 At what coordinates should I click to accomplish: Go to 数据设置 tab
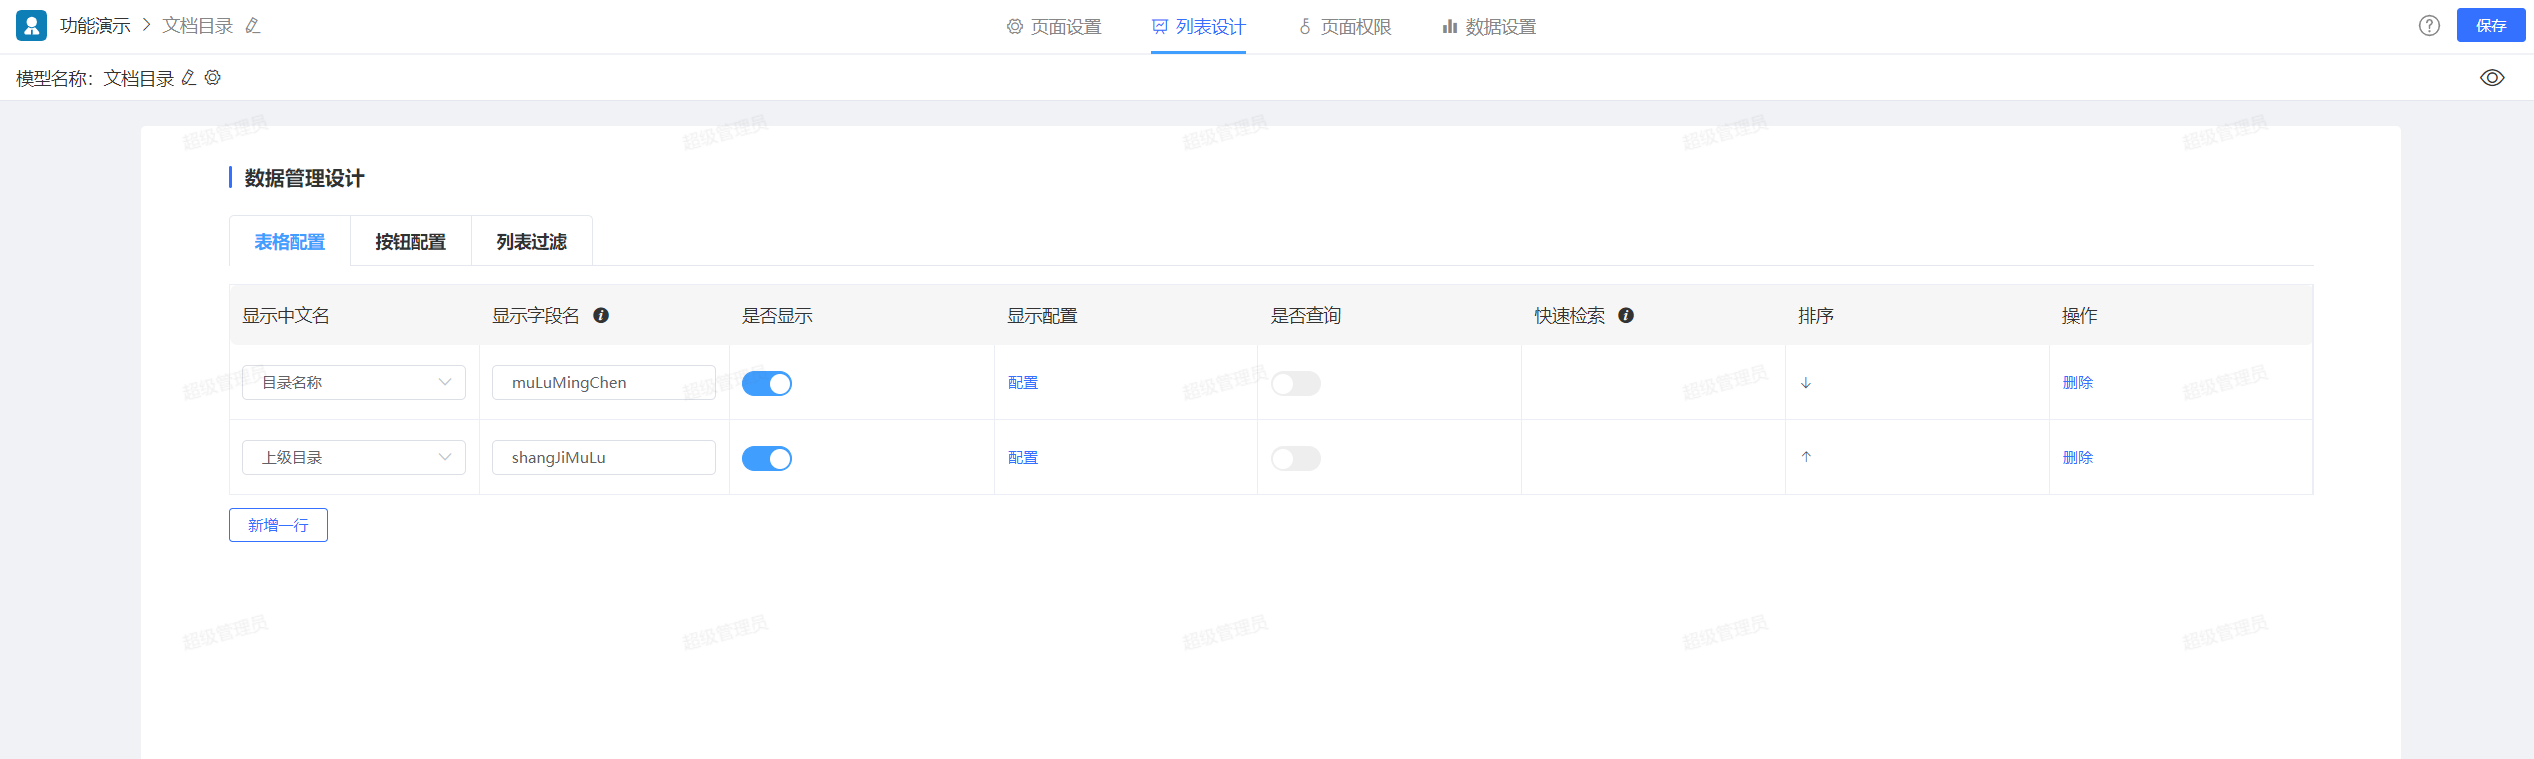[1489, 27]
